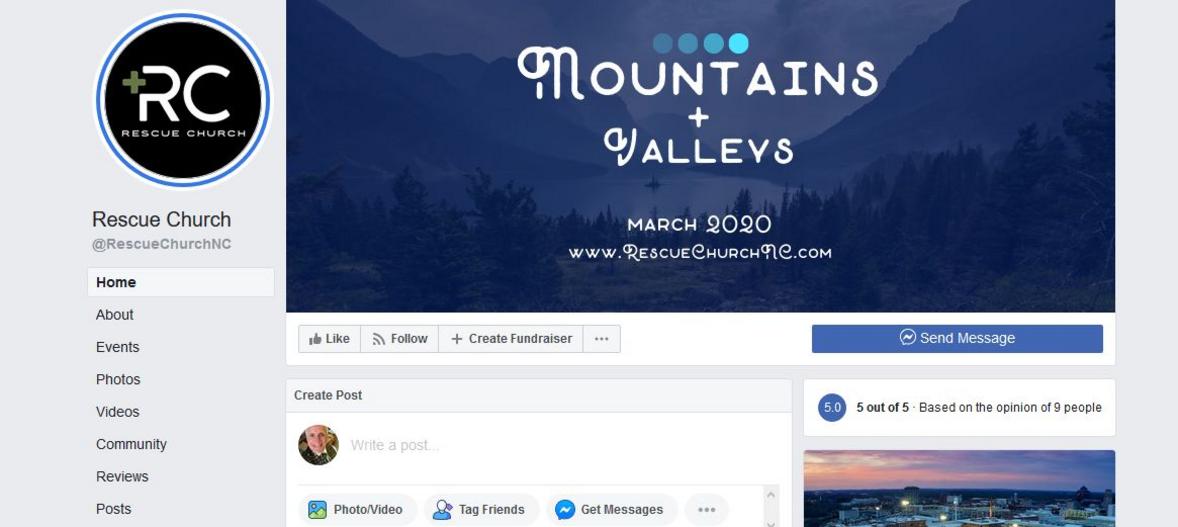Image resolution: width=1178 pixels, height=527 pixels.
Task: Click scroll-up arrow in post options
Action: click(770, 495)
